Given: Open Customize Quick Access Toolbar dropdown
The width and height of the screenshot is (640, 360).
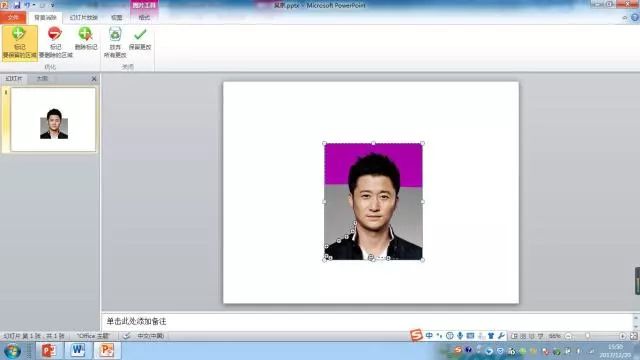Looking at the screenshot, I should (53, 5).
